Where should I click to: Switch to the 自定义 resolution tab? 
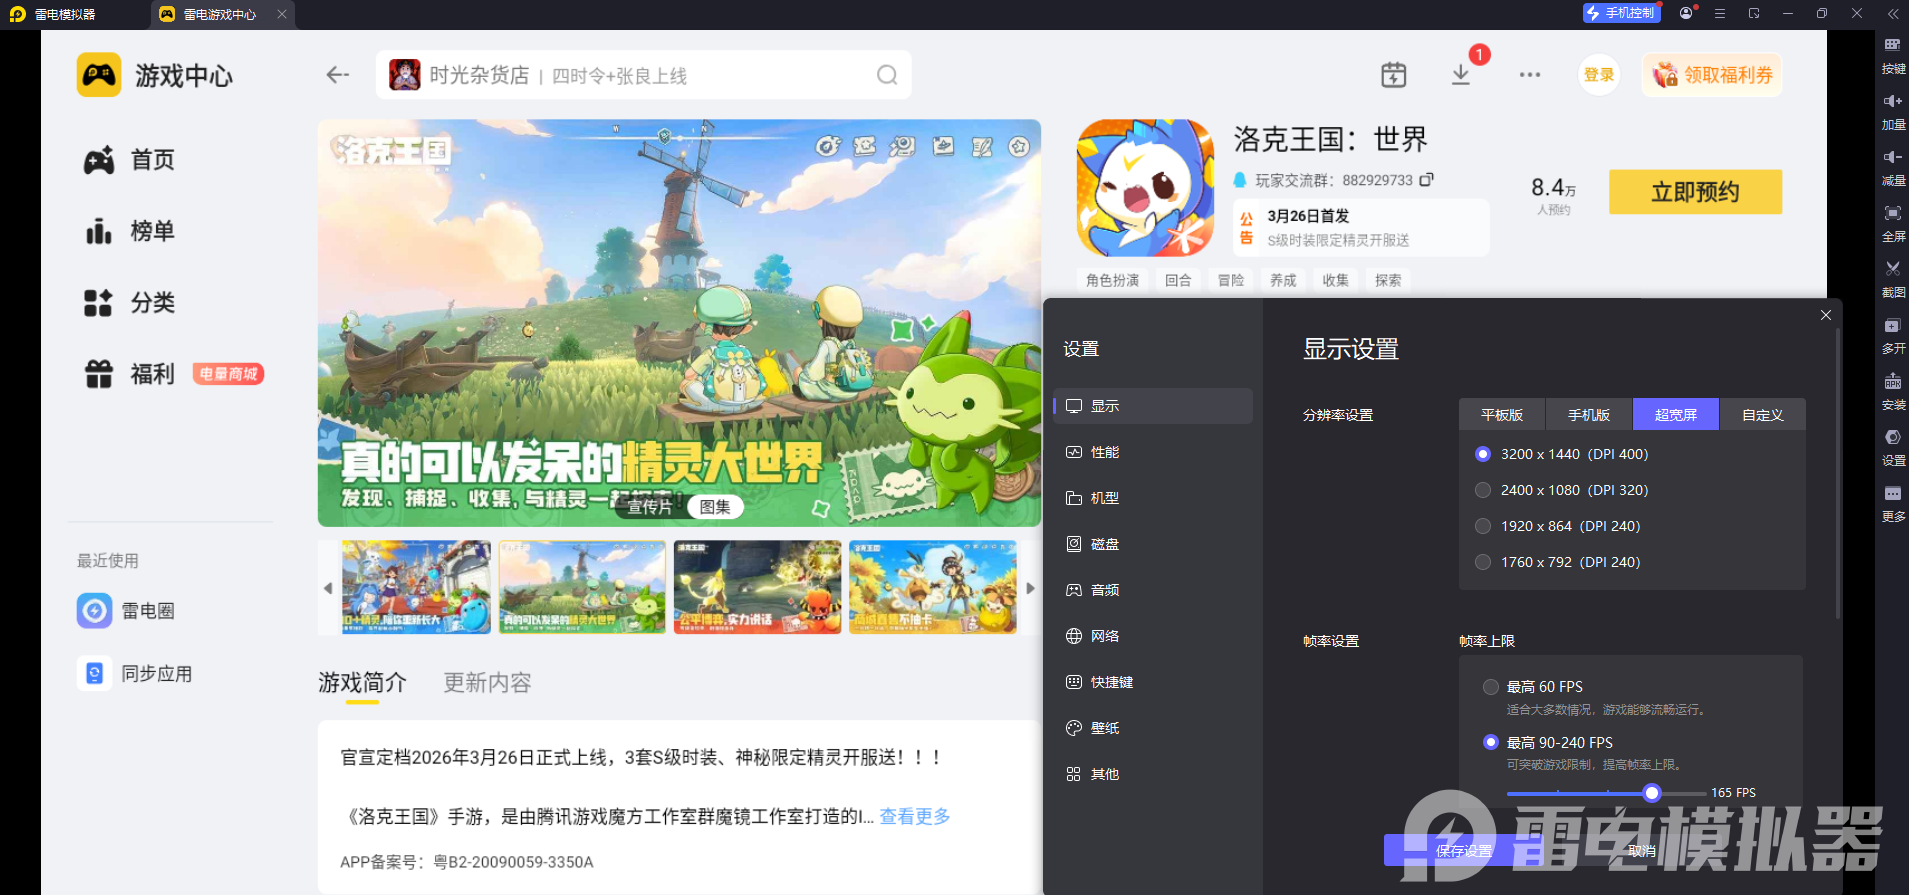point(1763,415)
